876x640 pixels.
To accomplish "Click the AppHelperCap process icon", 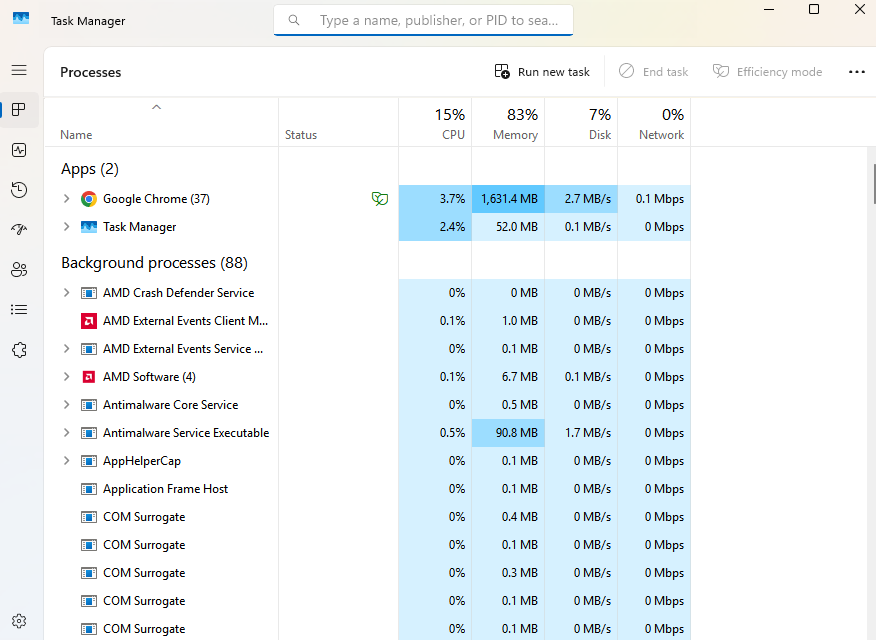I will tap(89, 461).
